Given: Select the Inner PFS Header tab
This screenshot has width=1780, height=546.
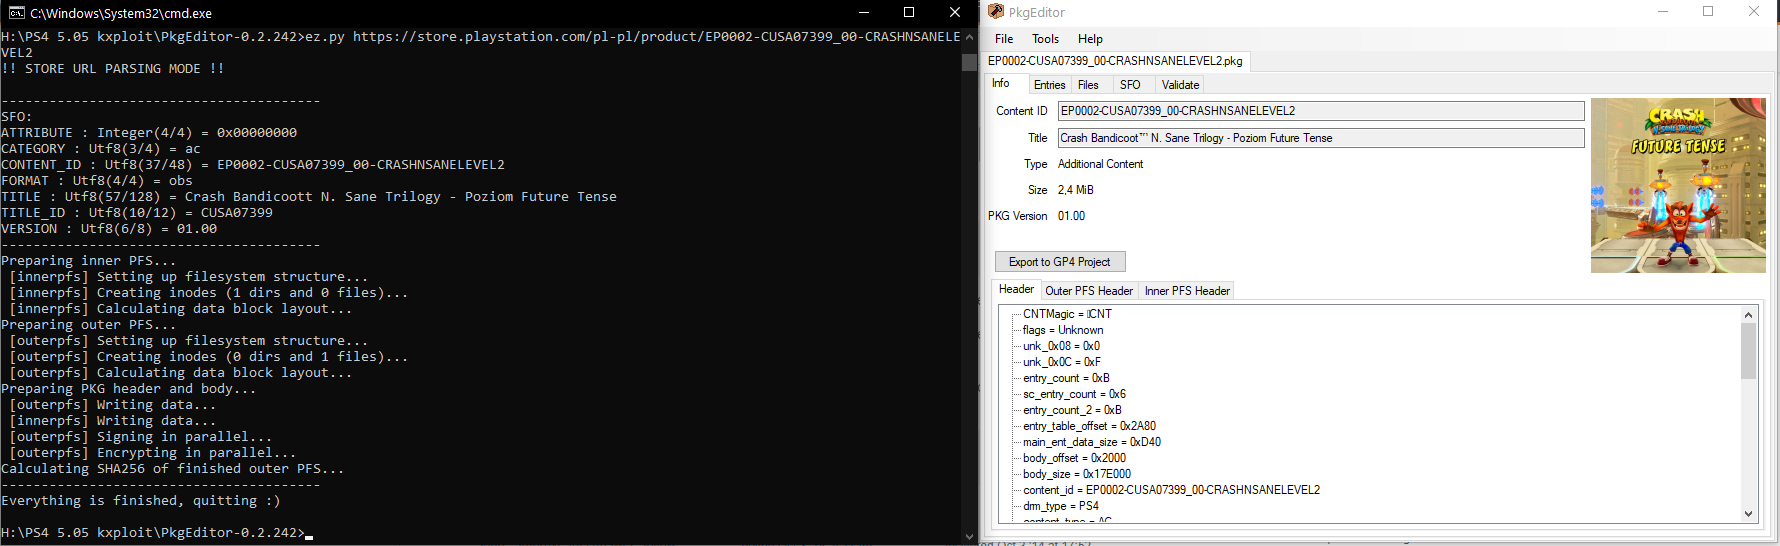Looking at the screenshot, I should click(x=1187, y=291).
